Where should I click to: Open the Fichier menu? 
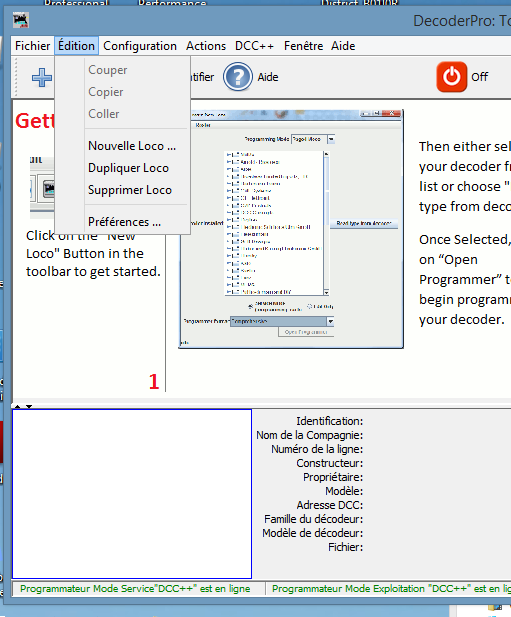point(33,46)
